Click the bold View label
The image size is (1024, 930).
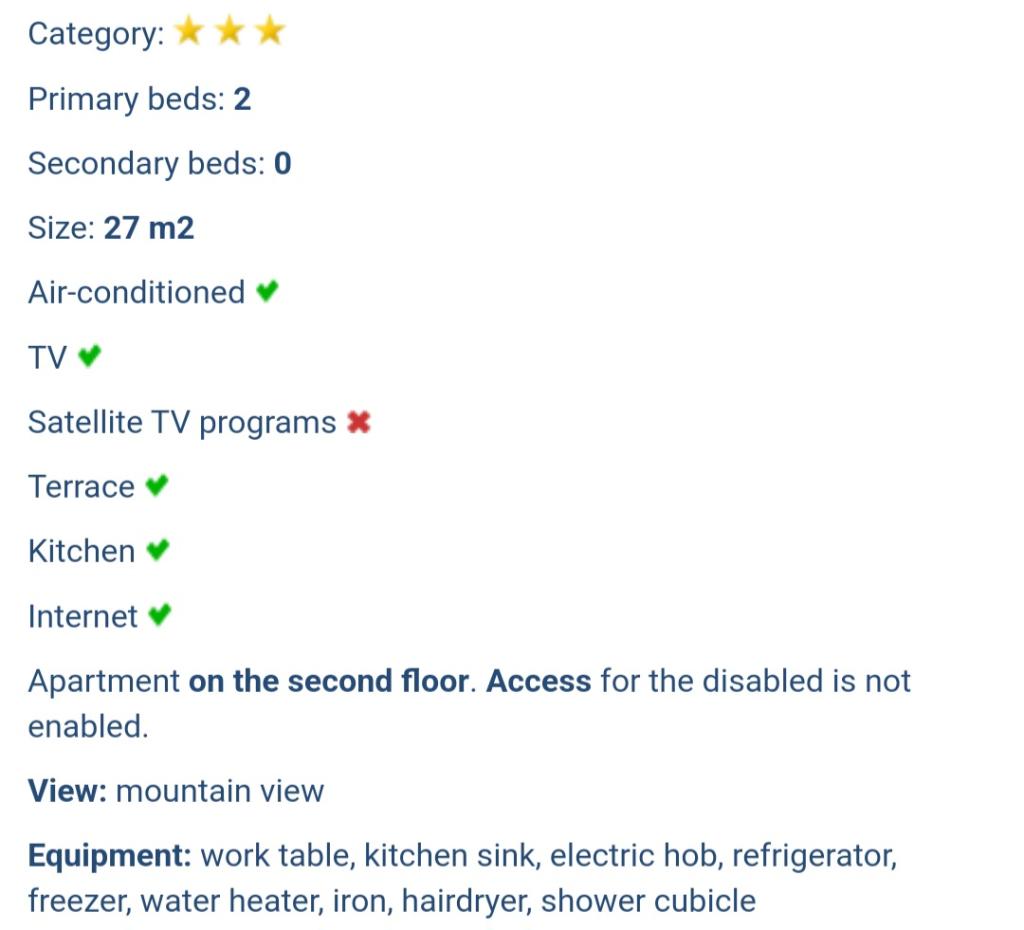point(67,791)
